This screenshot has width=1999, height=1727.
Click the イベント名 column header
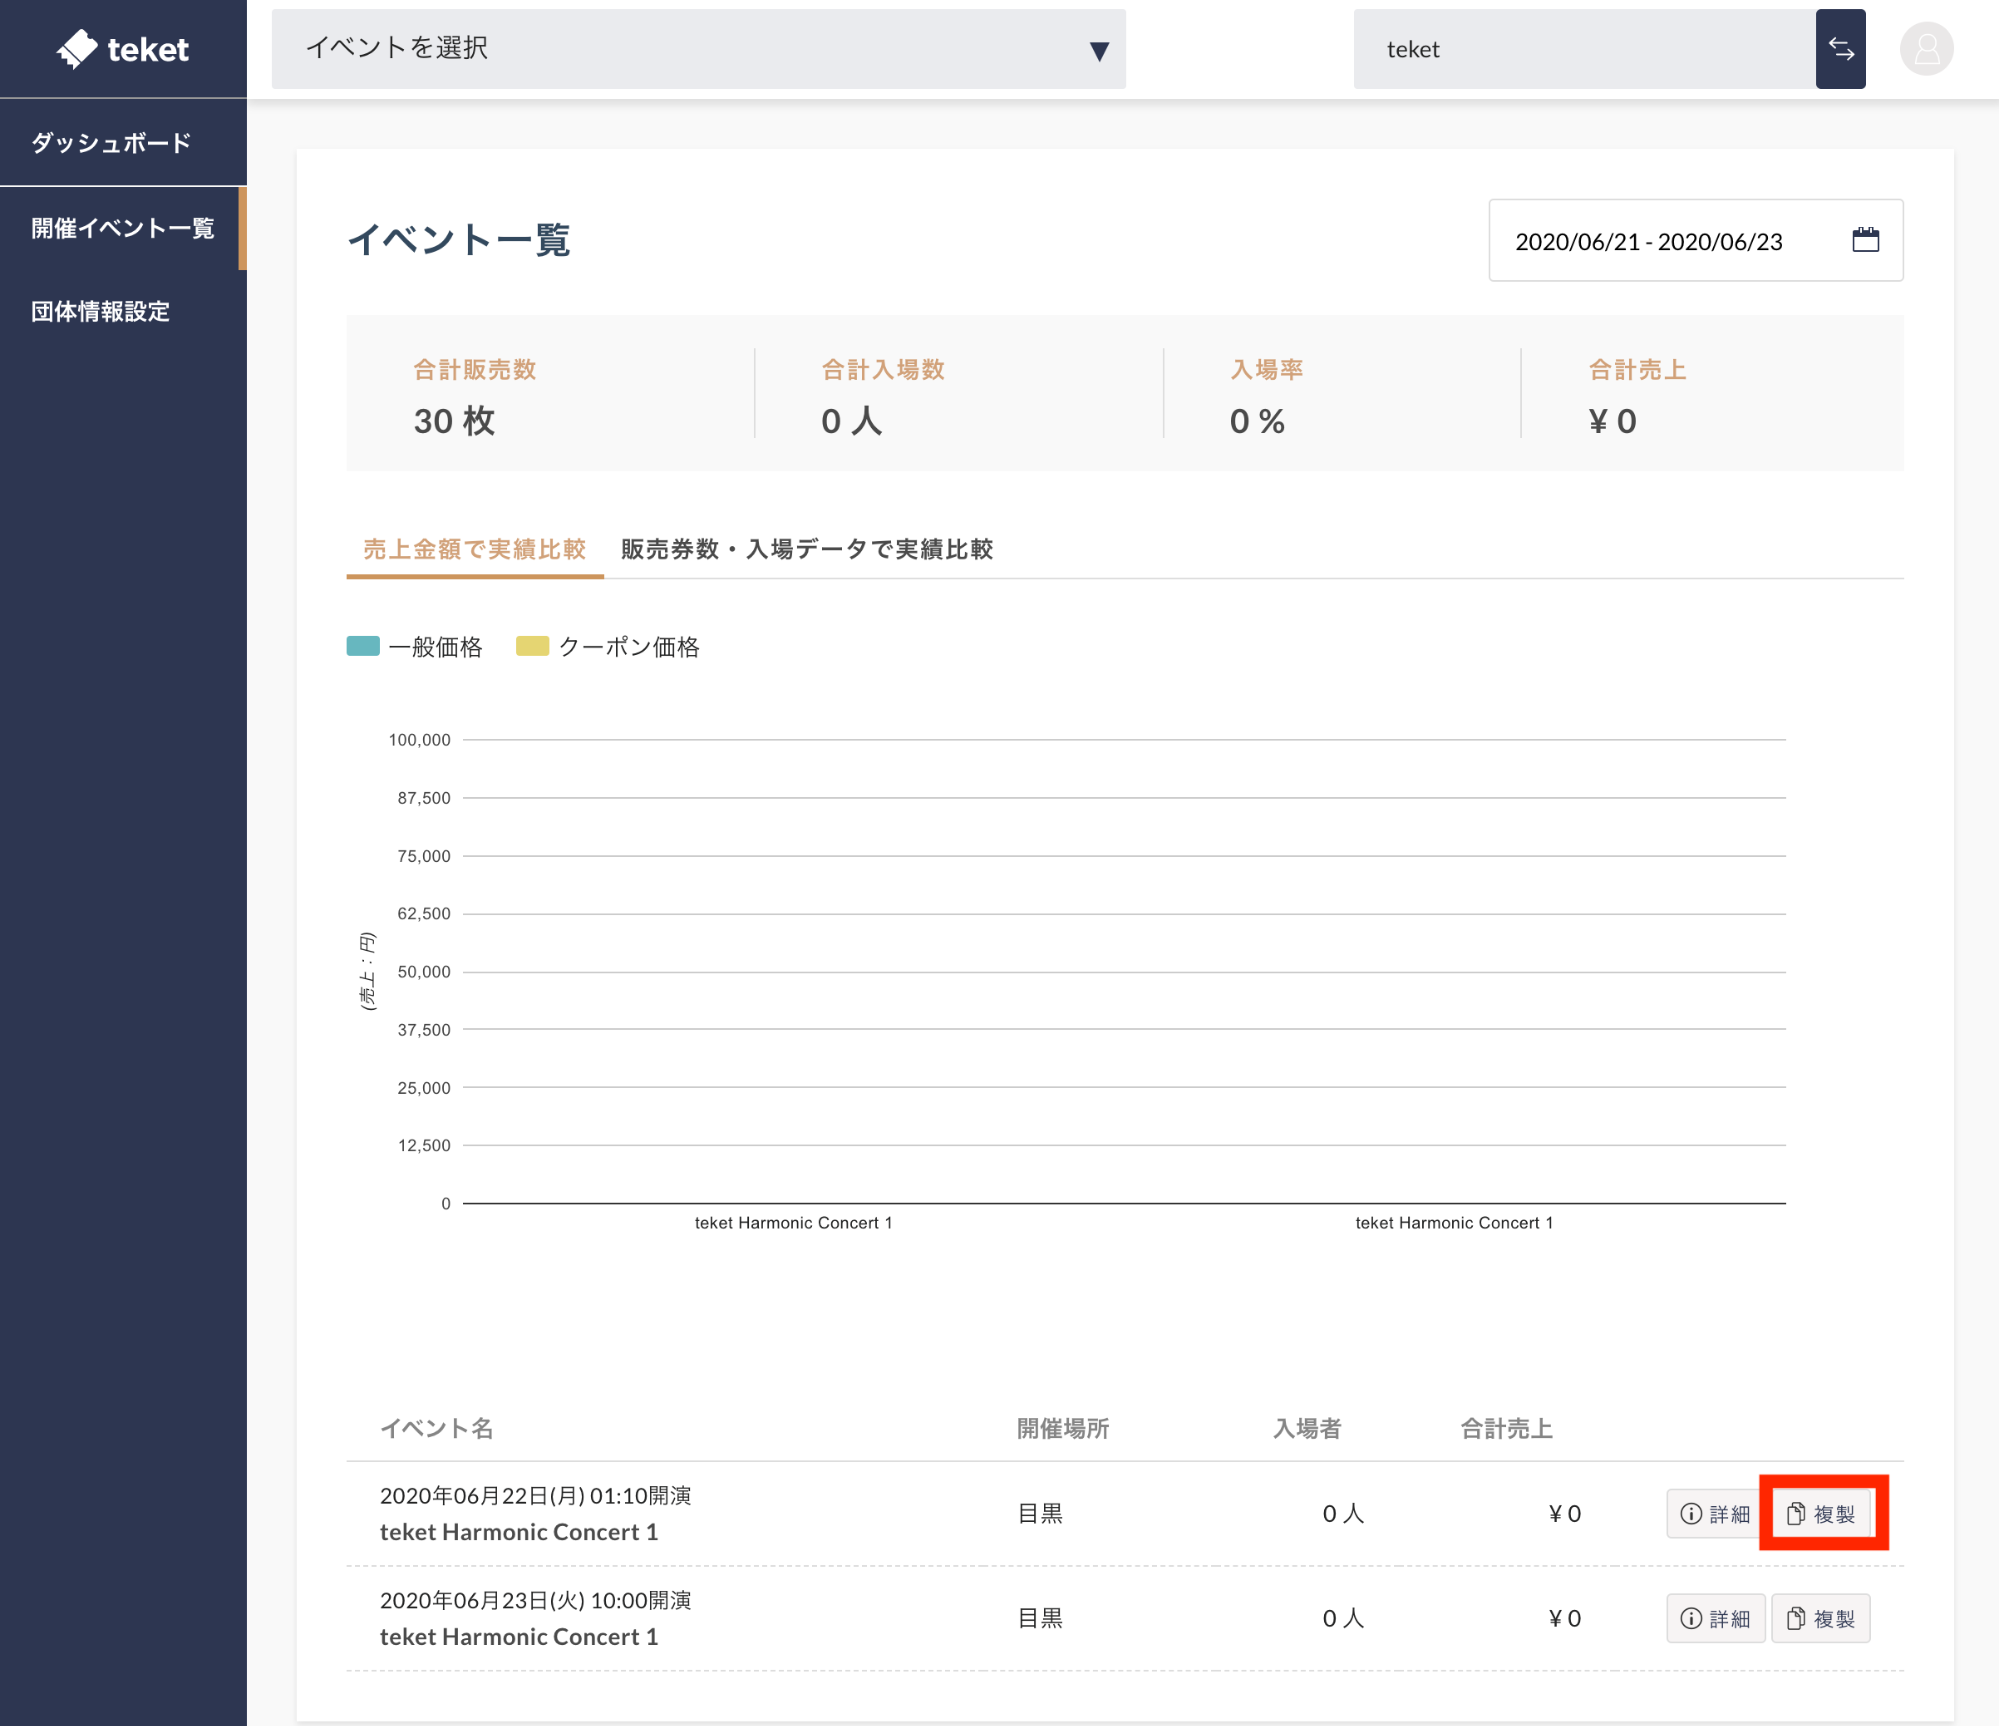[x=437, y=1428]
